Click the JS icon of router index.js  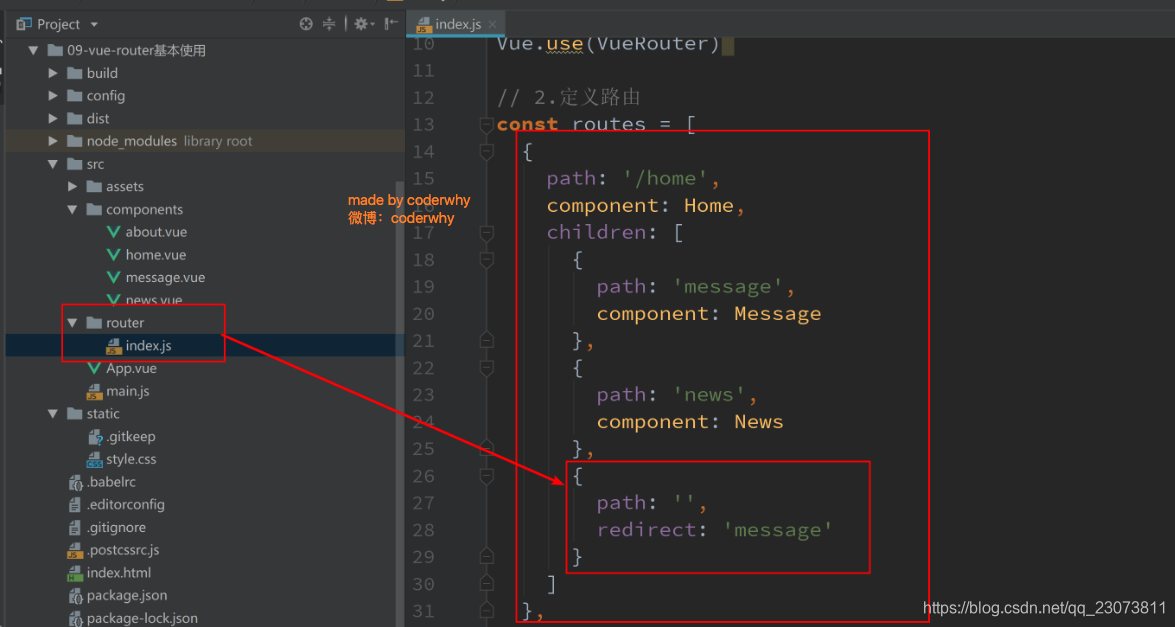[x=113, y=346]
